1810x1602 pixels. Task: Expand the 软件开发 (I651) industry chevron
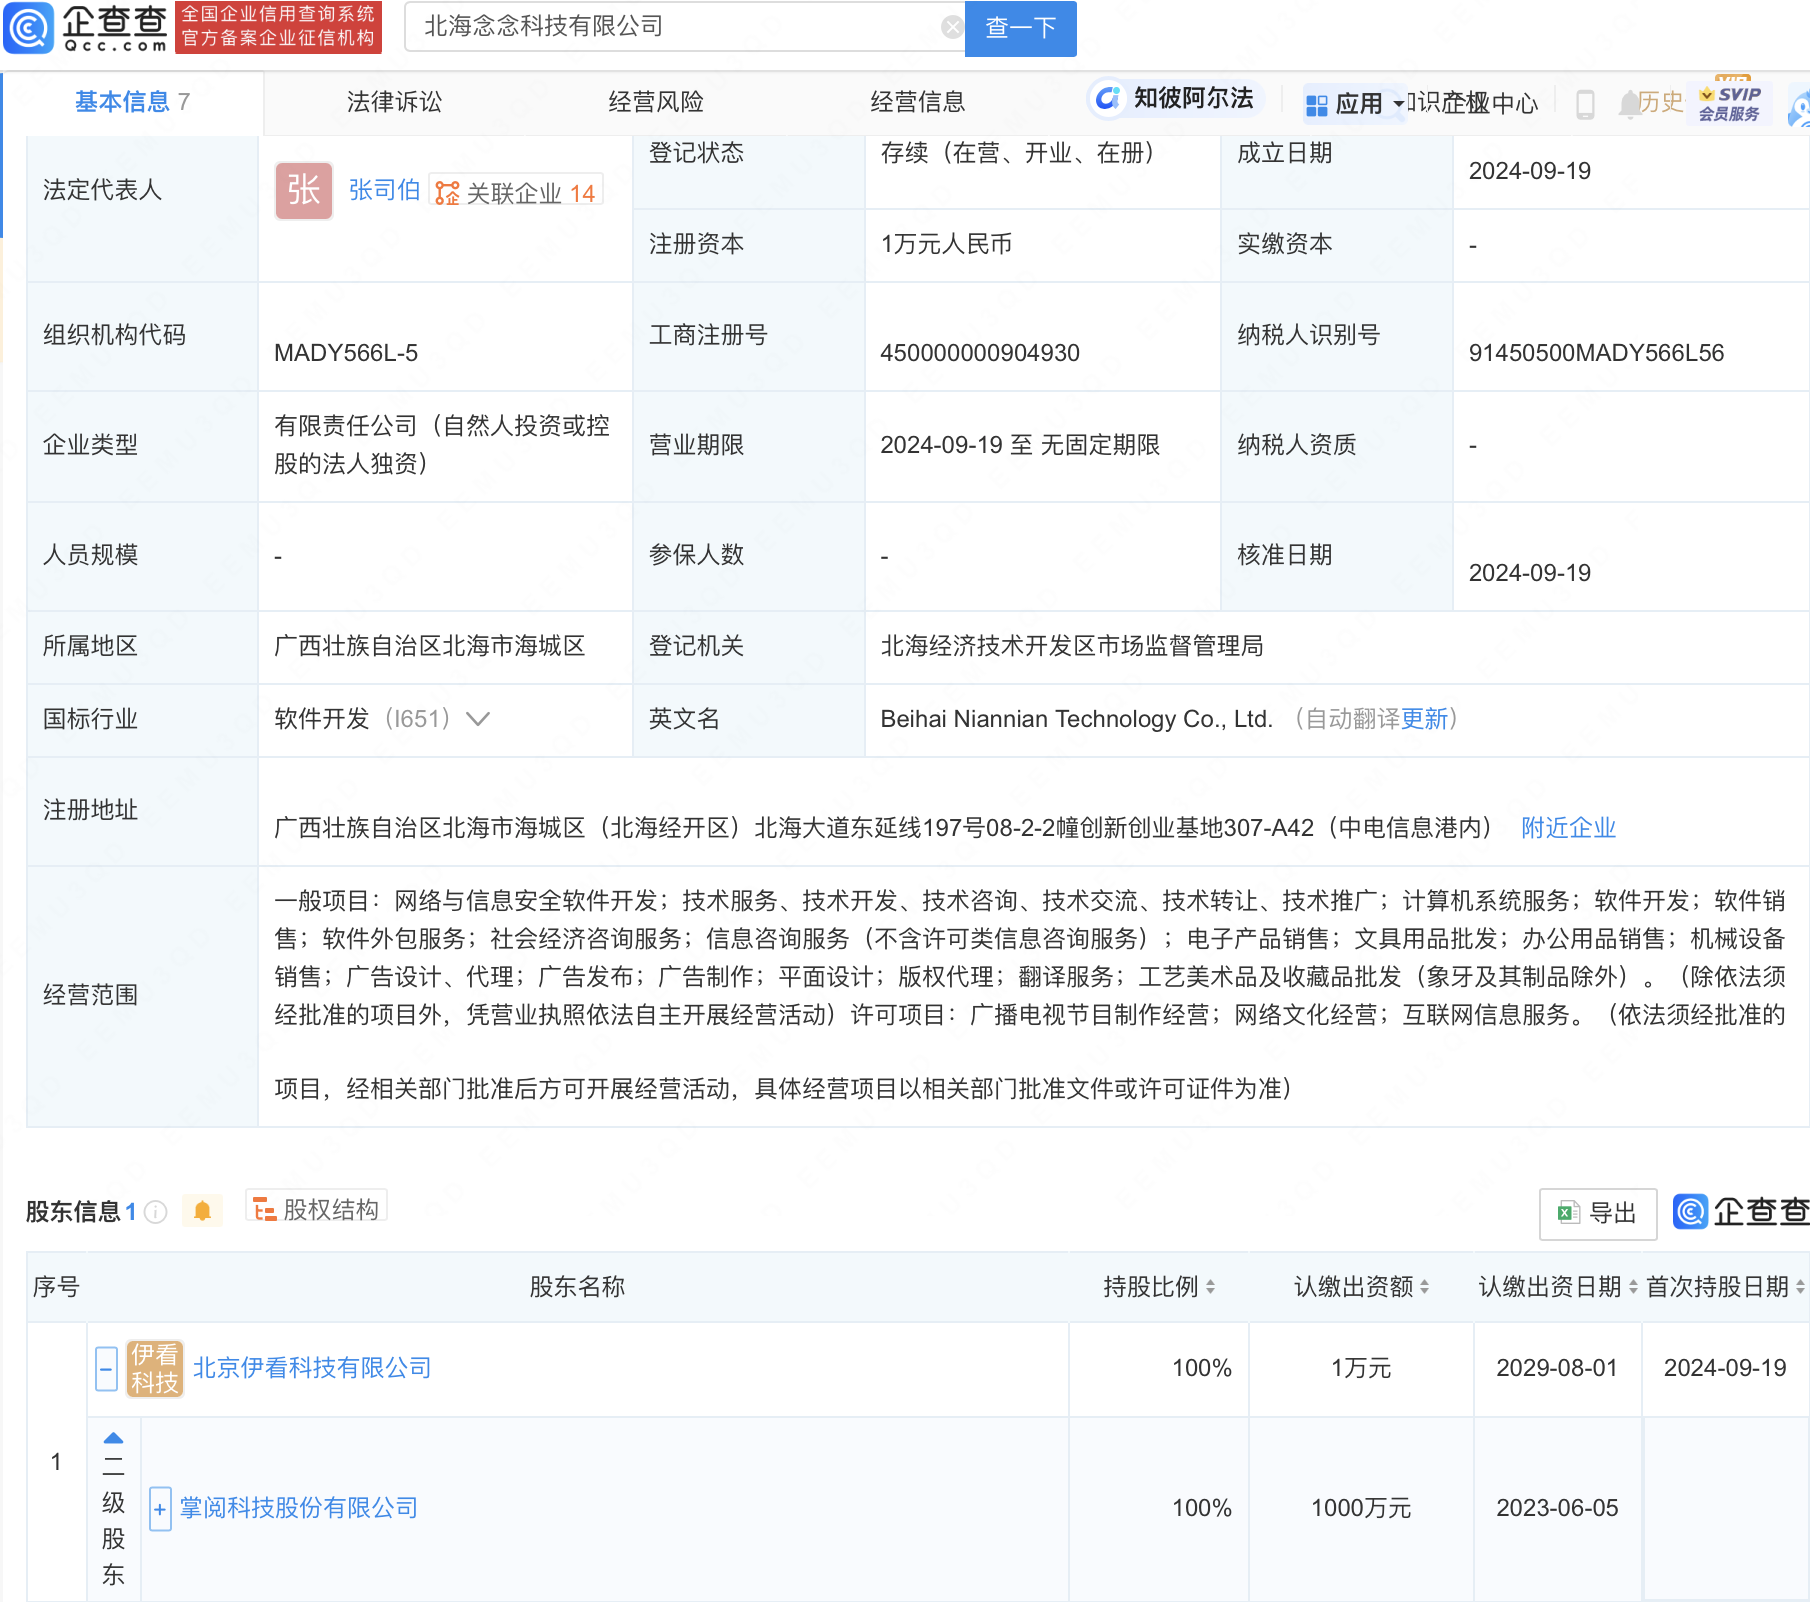point(478,719)
